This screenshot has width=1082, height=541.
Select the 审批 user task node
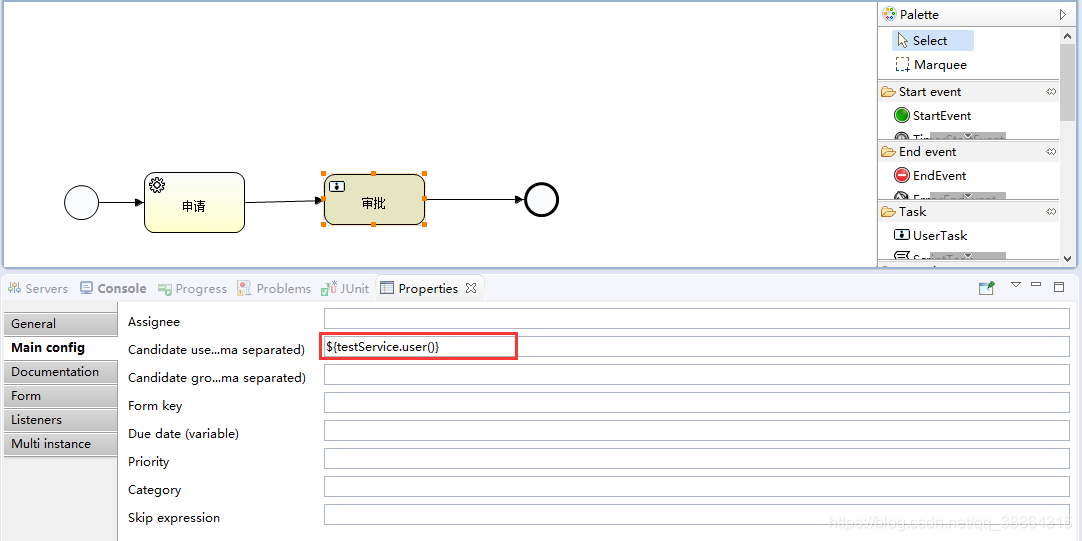(374, 199)
